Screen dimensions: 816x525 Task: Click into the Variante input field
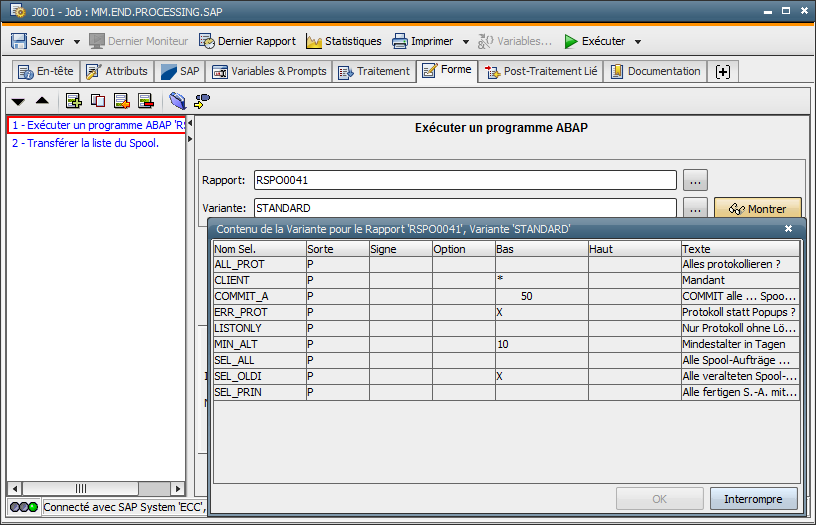(465, 208)
